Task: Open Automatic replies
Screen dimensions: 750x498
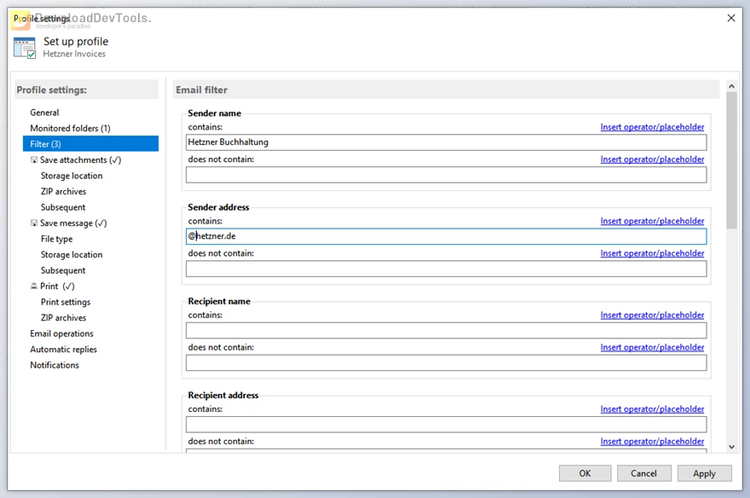Action: [63, 349]
